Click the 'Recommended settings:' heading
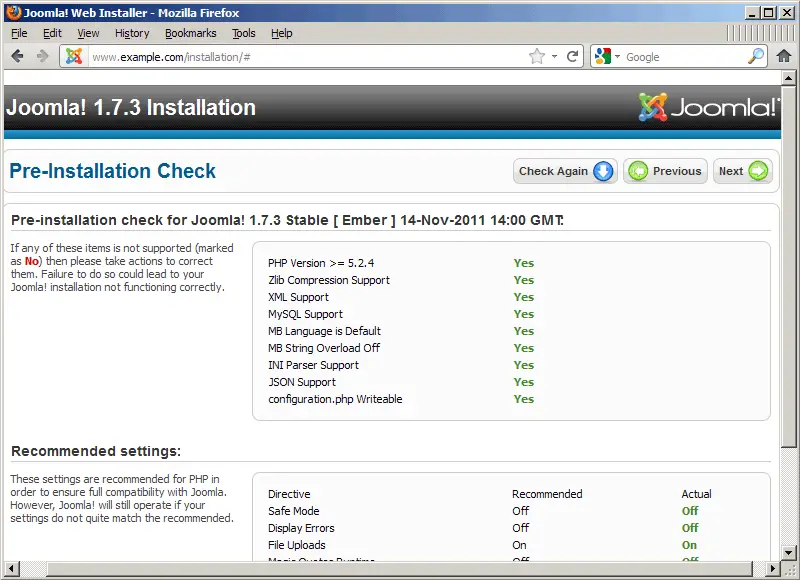This screenshot has height=580, width=800. point(96,451)
